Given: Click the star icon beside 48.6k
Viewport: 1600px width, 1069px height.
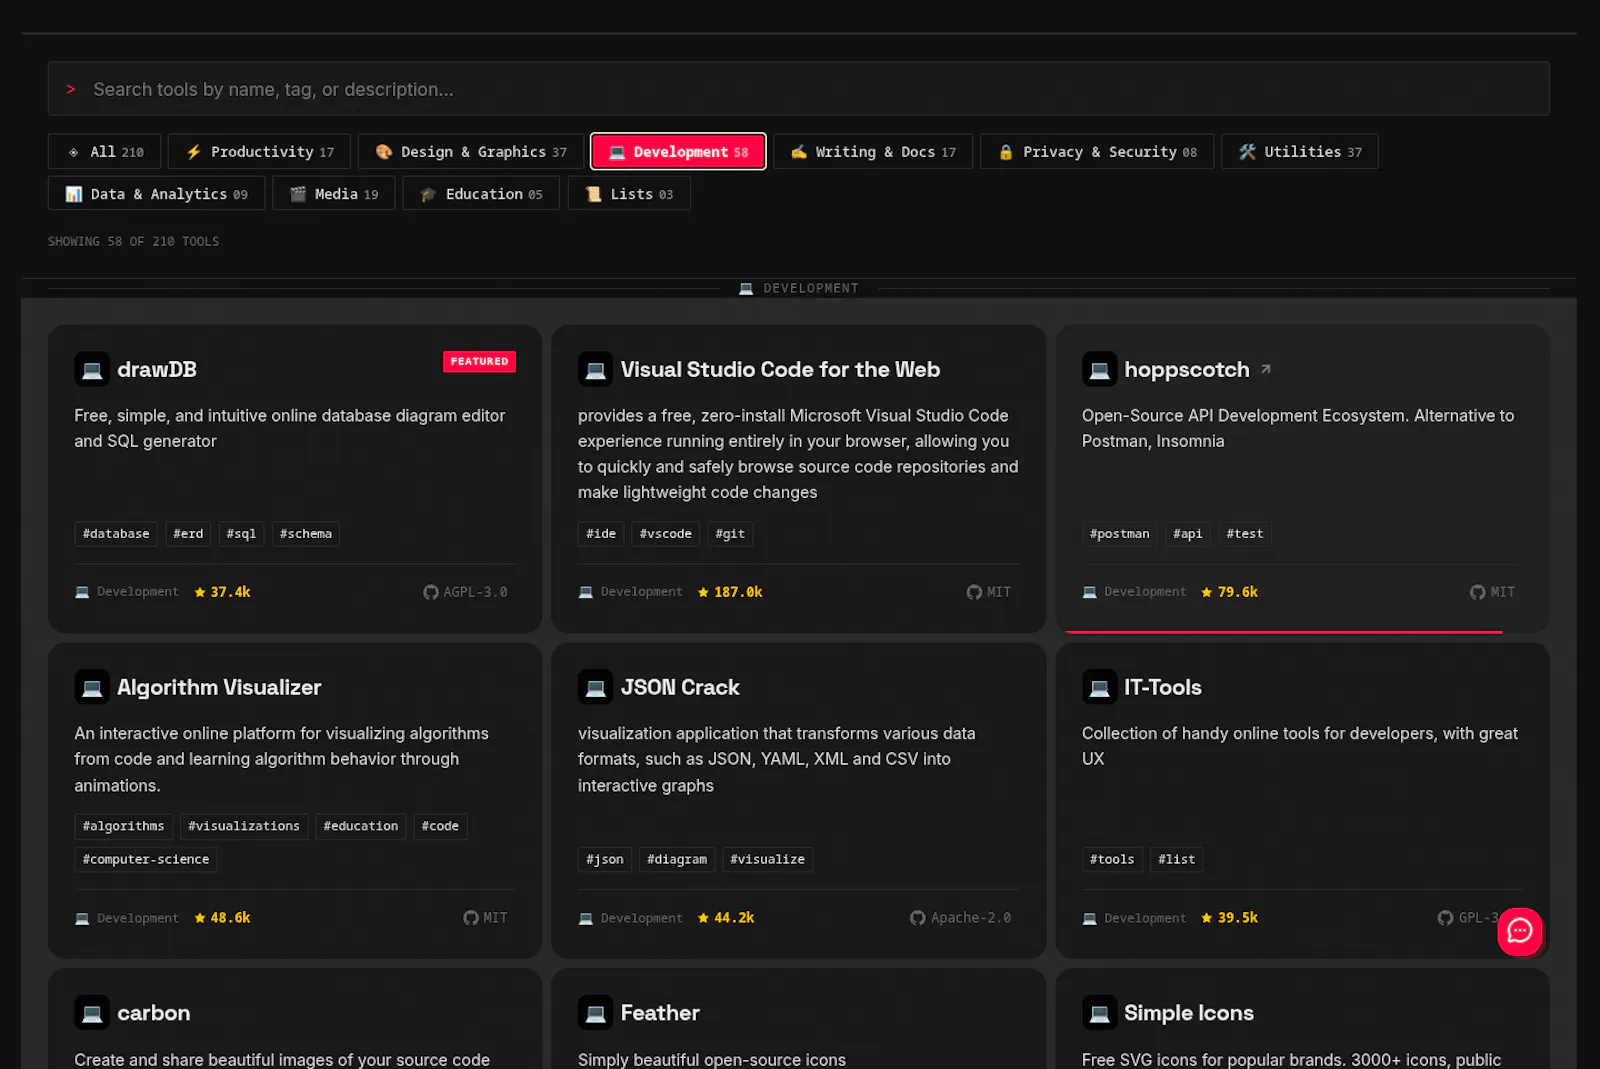Looking at the screenshot, I should [200, 918].
